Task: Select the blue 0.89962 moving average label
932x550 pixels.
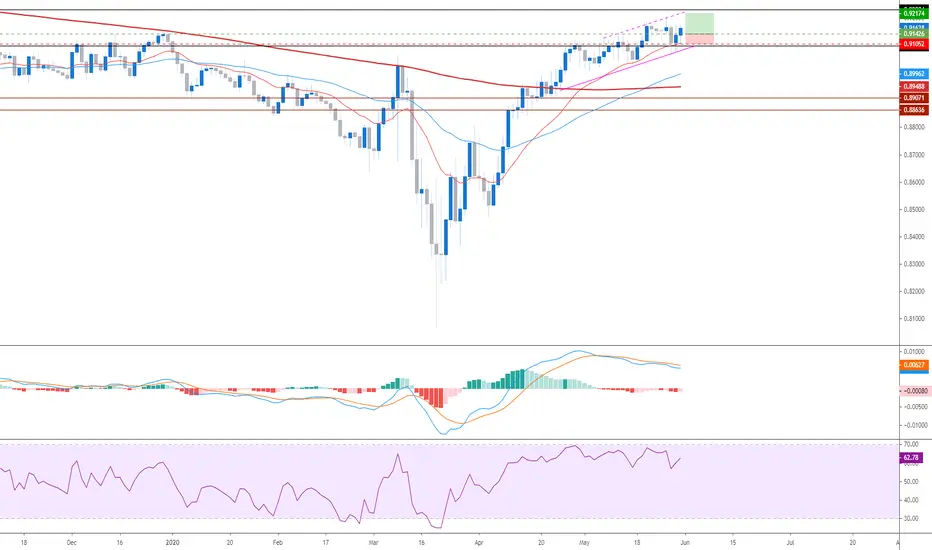Action: [914, 74]
